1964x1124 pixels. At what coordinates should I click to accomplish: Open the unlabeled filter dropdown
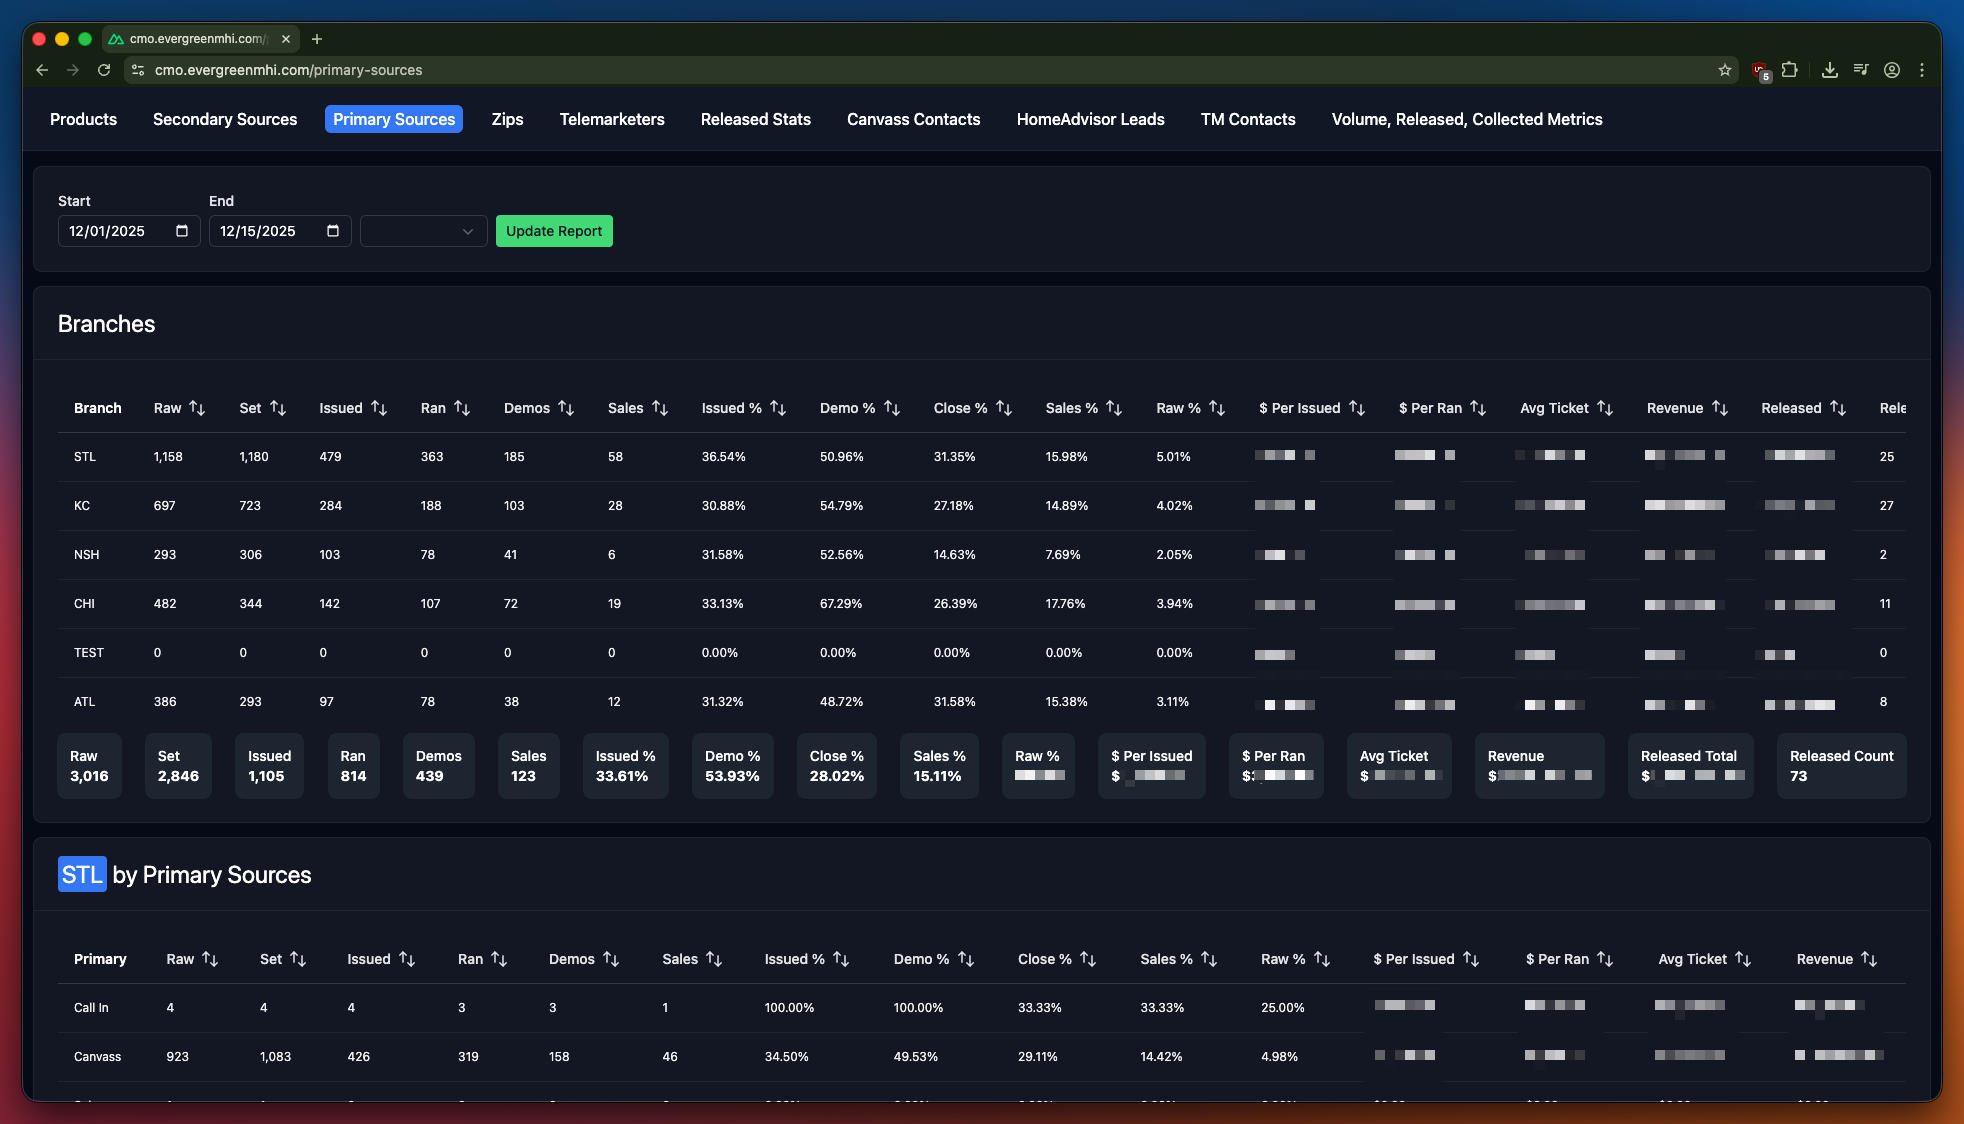coord(423,231)
